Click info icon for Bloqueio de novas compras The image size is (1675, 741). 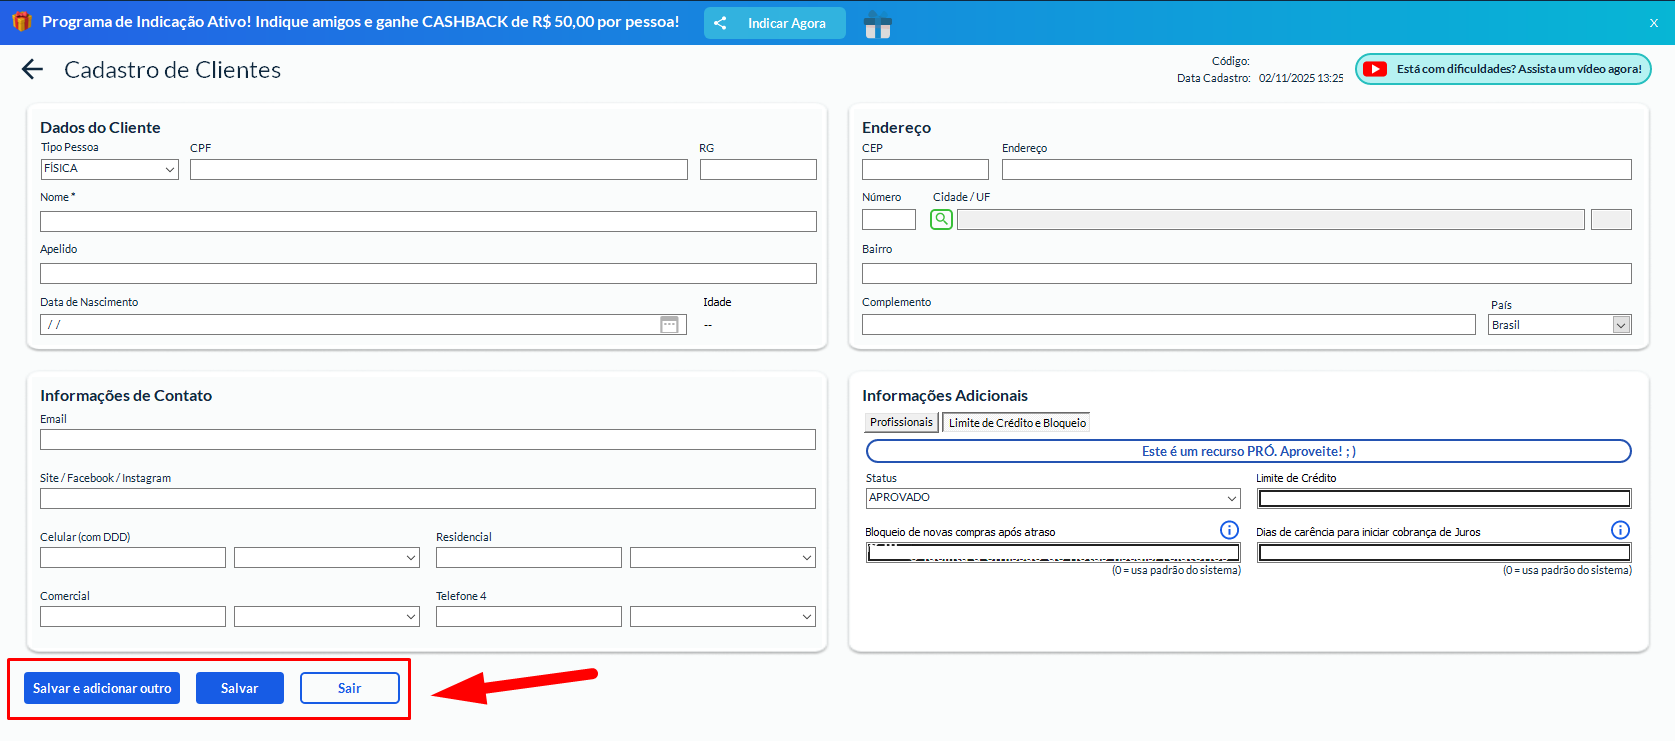point(1229,530)
